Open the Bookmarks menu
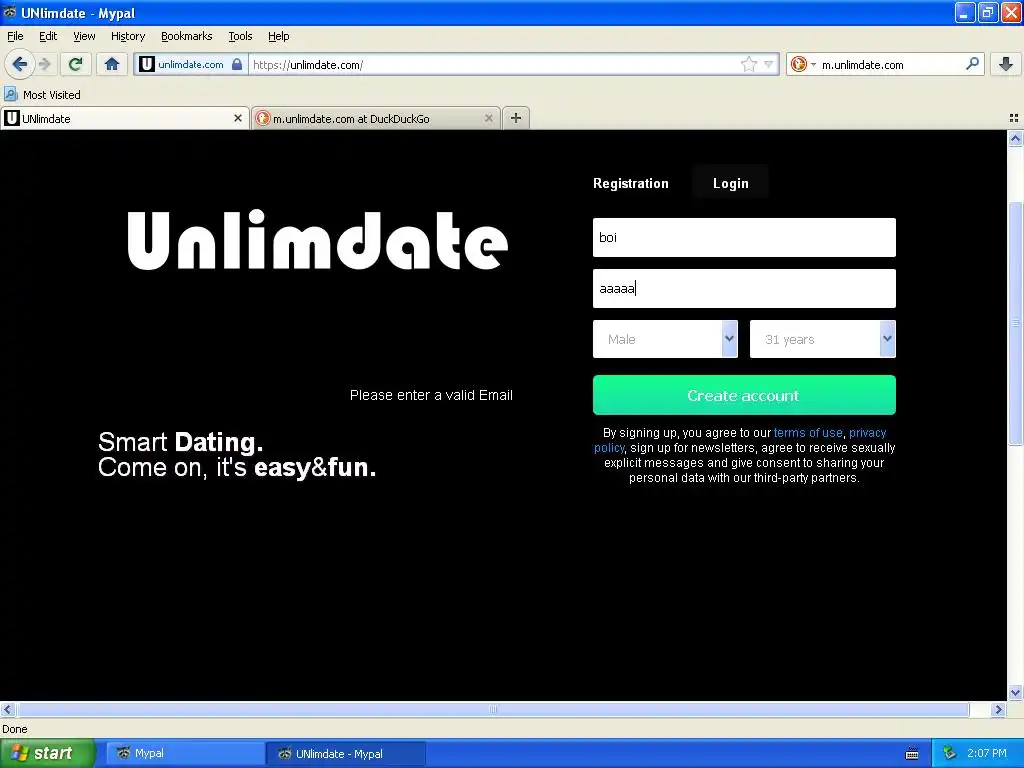 [186, 36]
